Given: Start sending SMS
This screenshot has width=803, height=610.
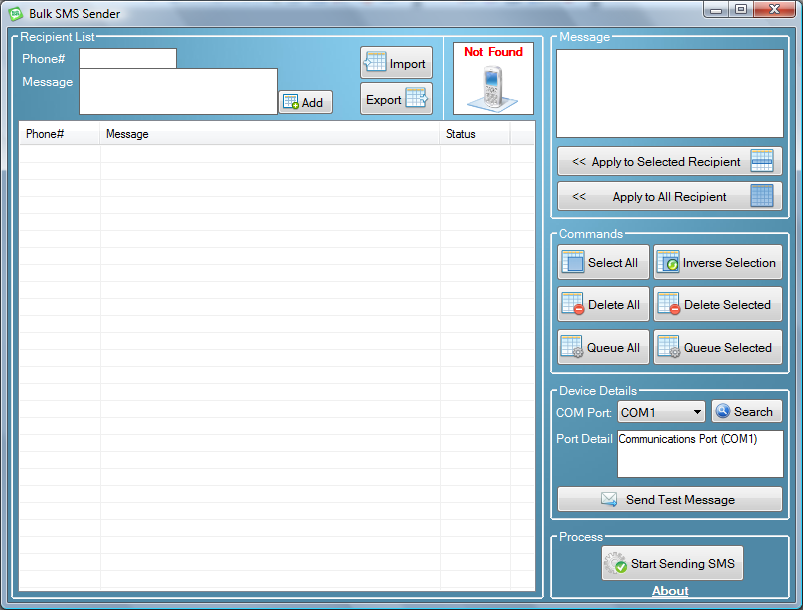Looking at the screenshot, I should point(672,563).
